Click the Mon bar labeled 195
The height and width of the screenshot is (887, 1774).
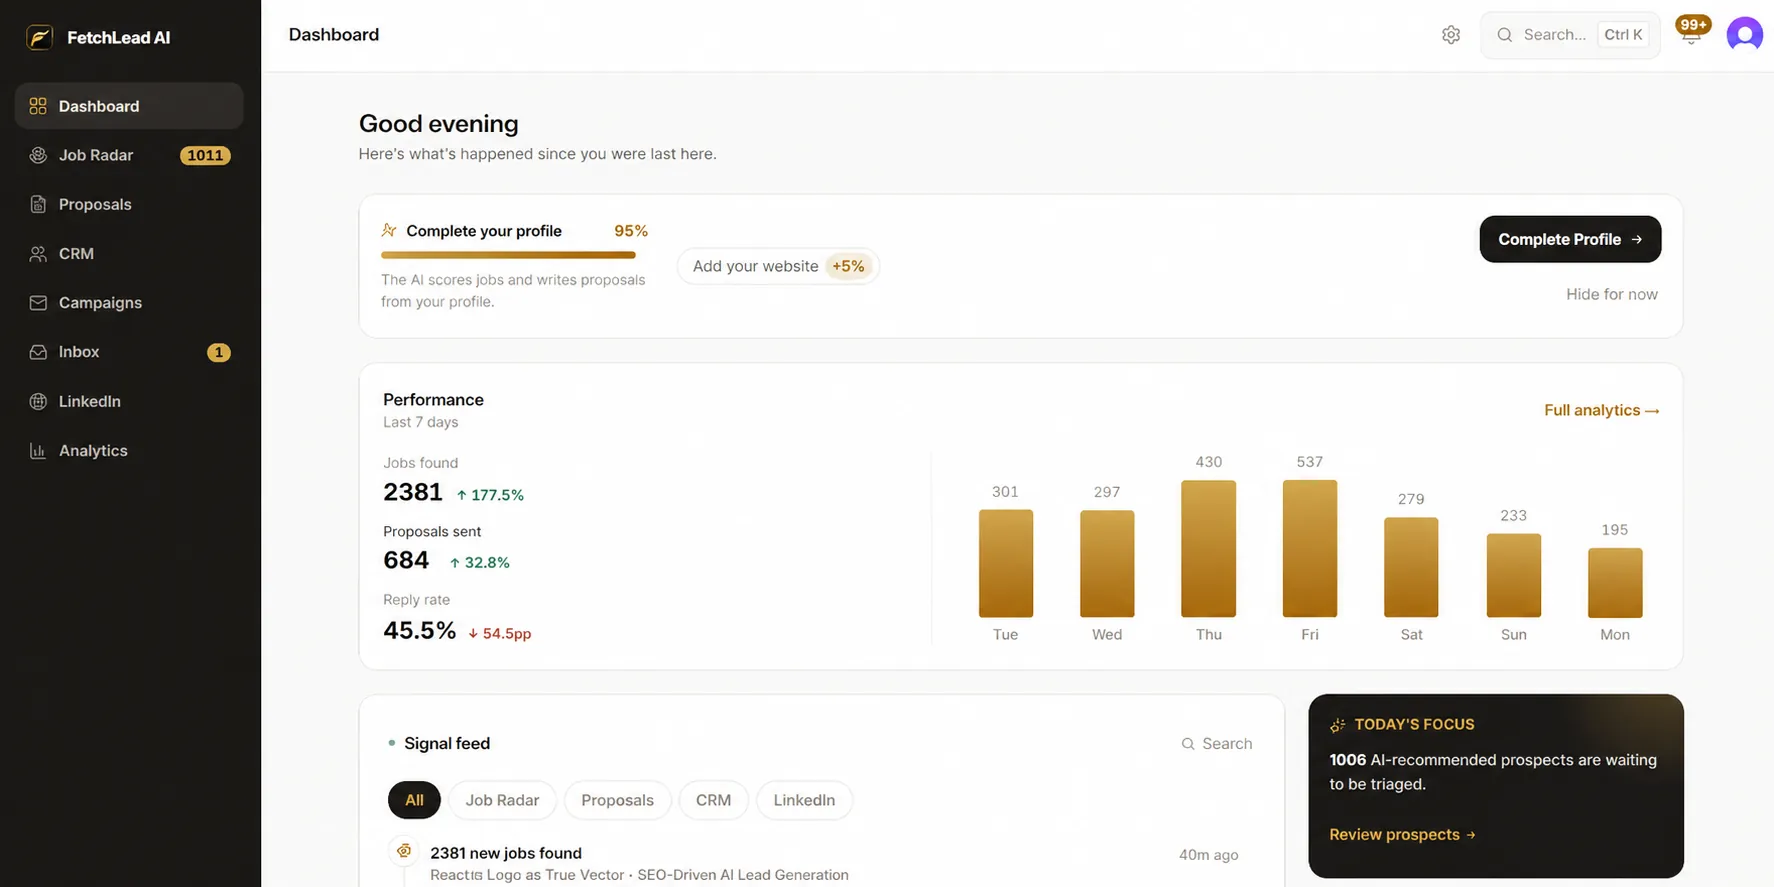click(x=1615, y=582)
